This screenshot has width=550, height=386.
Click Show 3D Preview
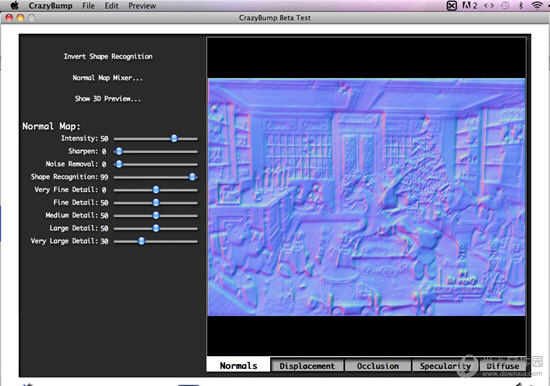click(x=108, y=99)
